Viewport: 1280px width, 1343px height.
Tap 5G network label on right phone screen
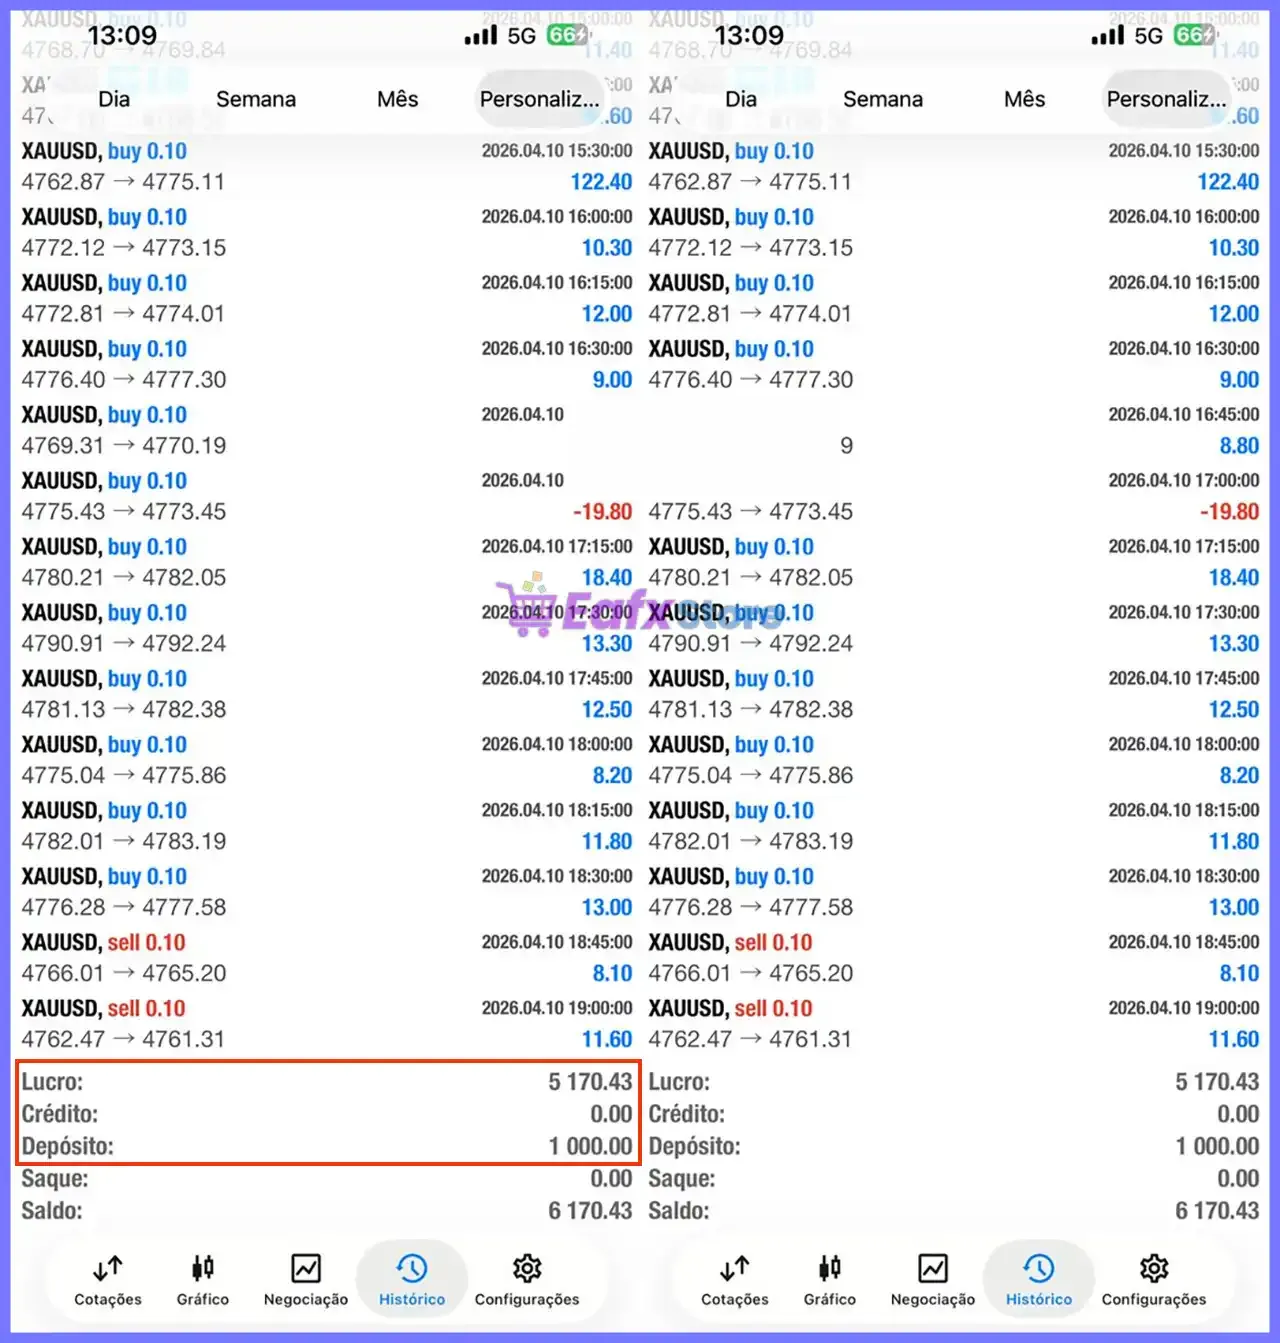coord(1149,36)
